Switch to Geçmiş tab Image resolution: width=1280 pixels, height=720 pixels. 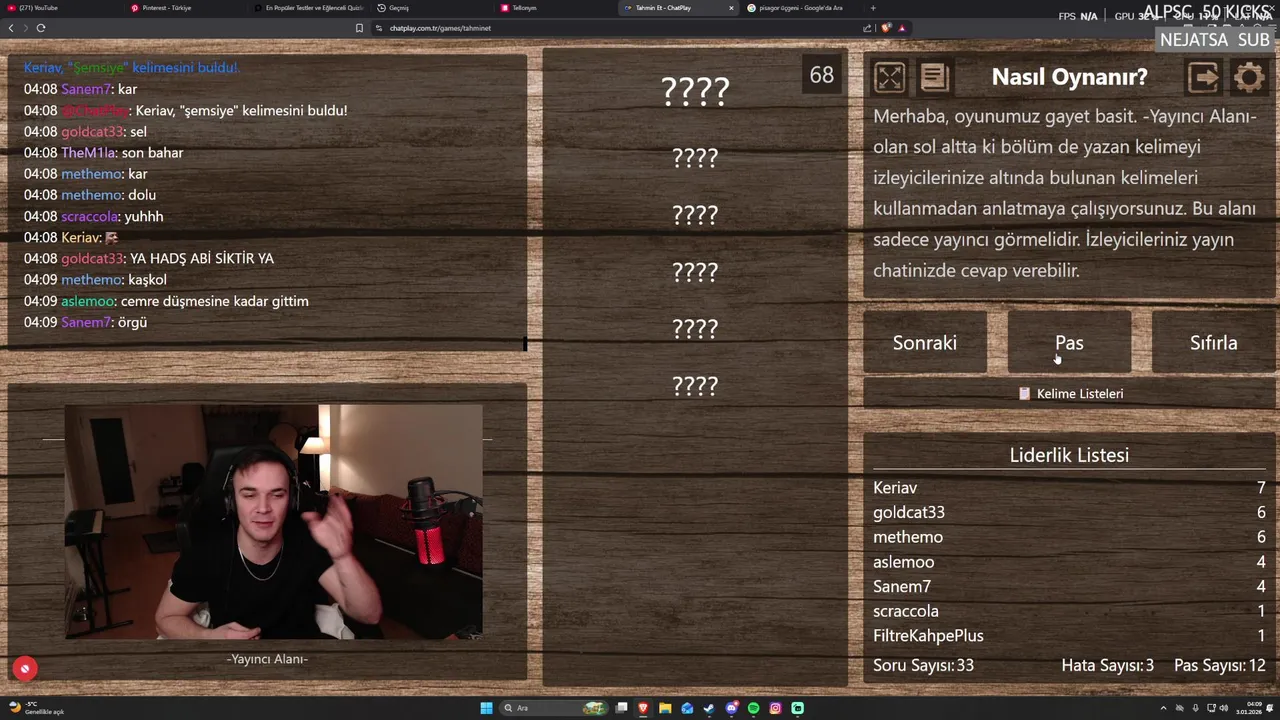(x=431, y=8)
